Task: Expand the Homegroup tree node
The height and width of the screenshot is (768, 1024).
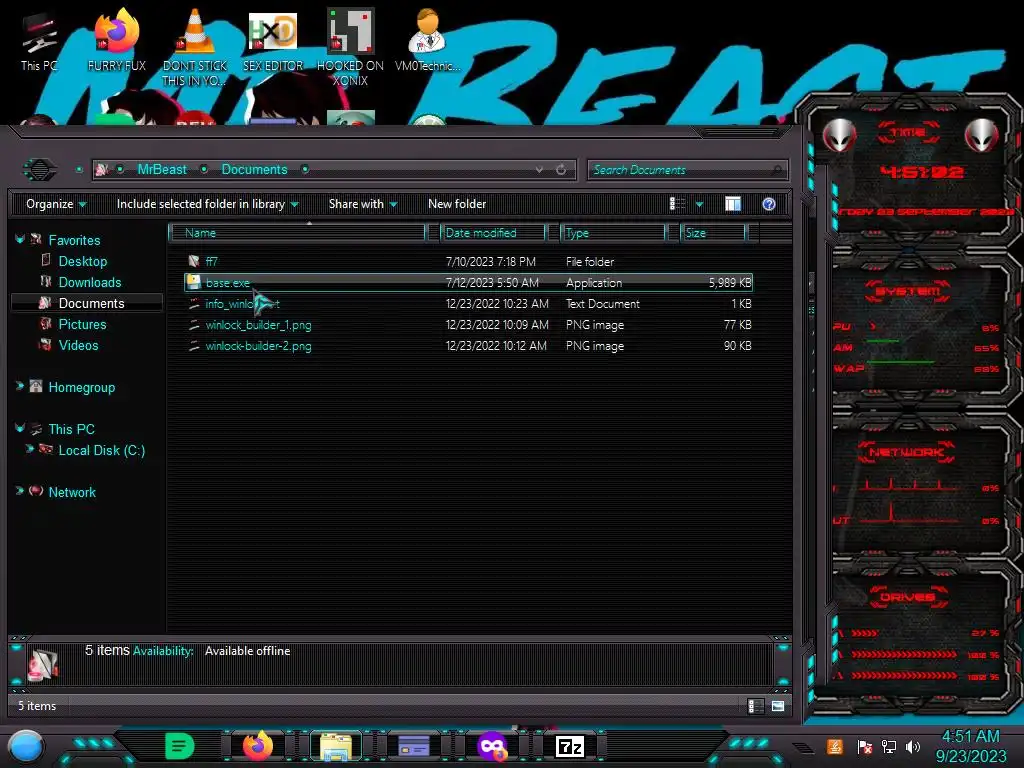Action: point(20,387)
